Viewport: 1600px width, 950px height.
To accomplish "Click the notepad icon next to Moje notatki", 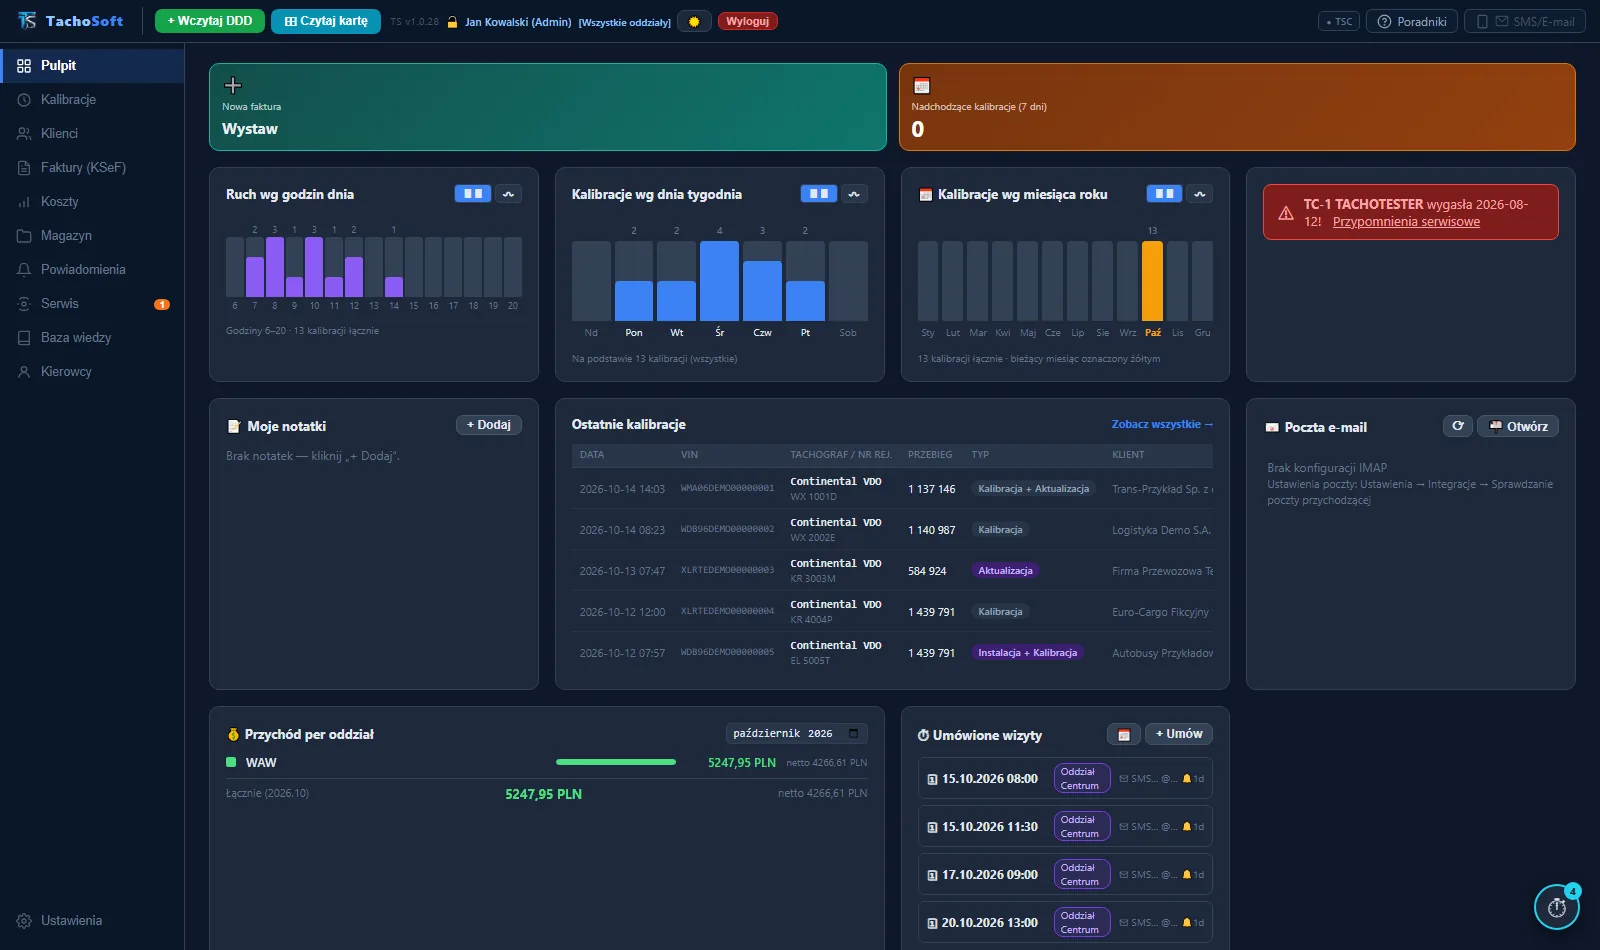I will point(234,426).
